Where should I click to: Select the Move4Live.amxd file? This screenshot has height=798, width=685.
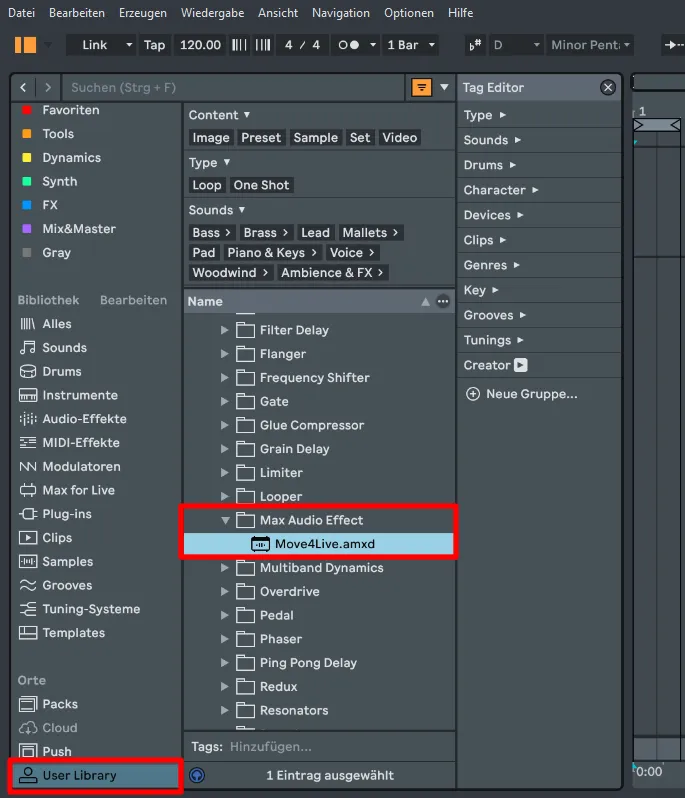point(319,544)
